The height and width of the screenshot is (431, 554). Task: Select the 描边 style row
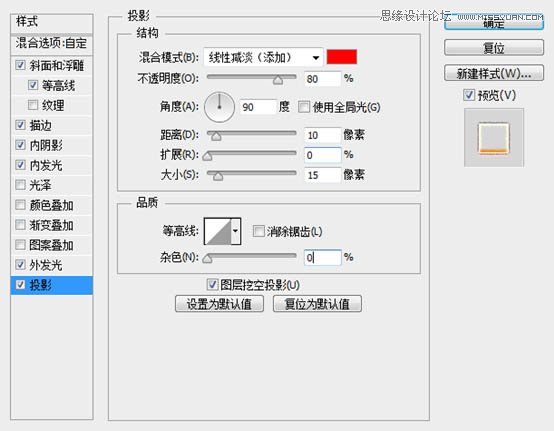tap(52, 125)
